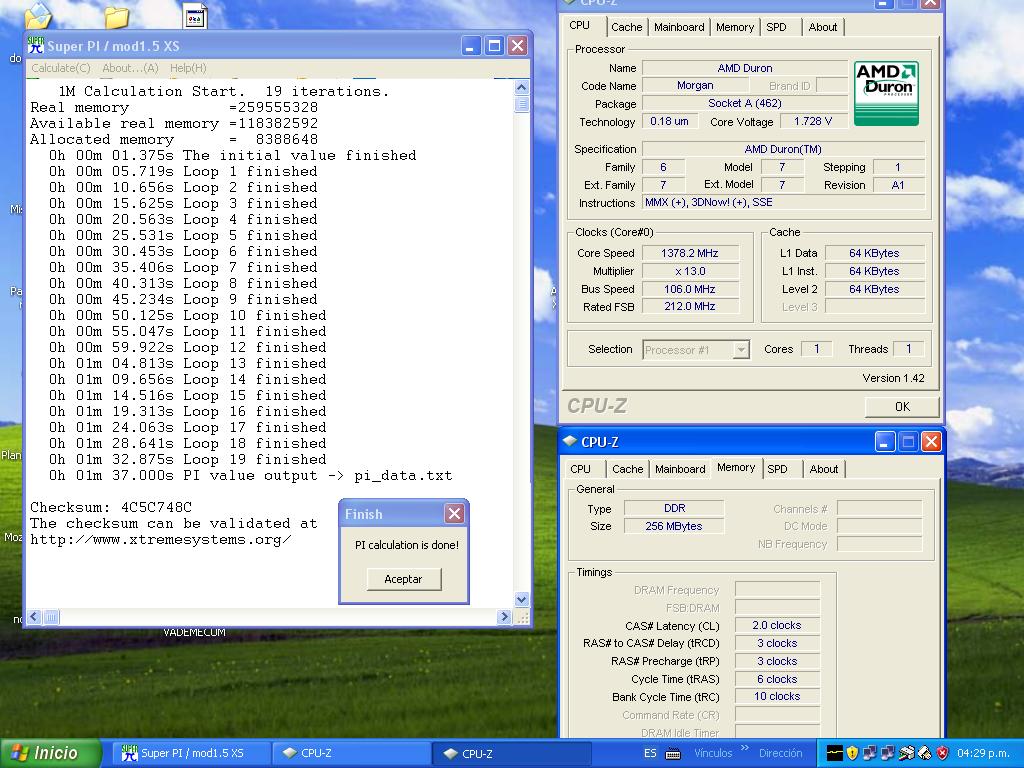Click the Multiplier value x 13.0
1024x768 pixels.
tap(690, 271)
